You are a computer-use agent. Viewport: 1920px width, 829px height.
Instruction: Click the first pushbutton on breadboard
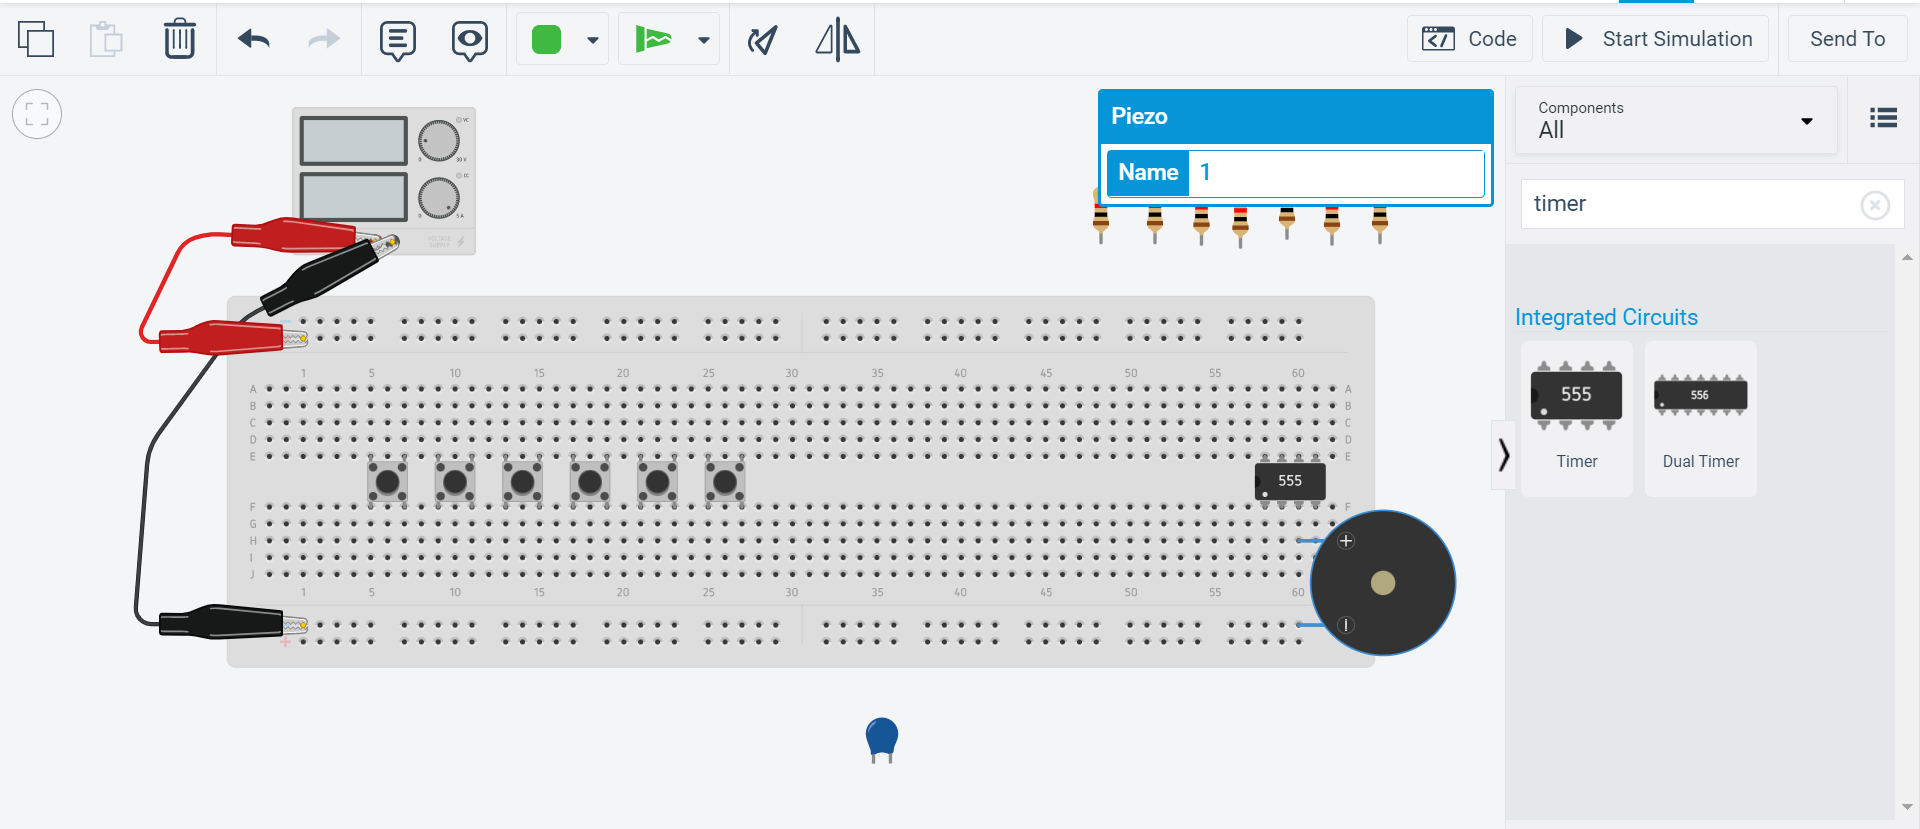pyautogui.click(x=387, y=483)
